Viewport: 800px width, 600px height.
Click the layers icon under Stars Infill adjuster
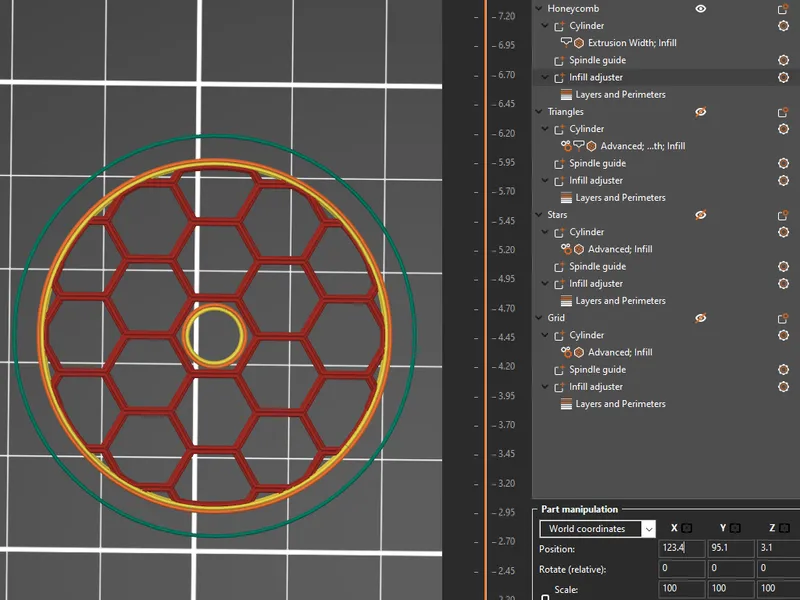point(567,301)
